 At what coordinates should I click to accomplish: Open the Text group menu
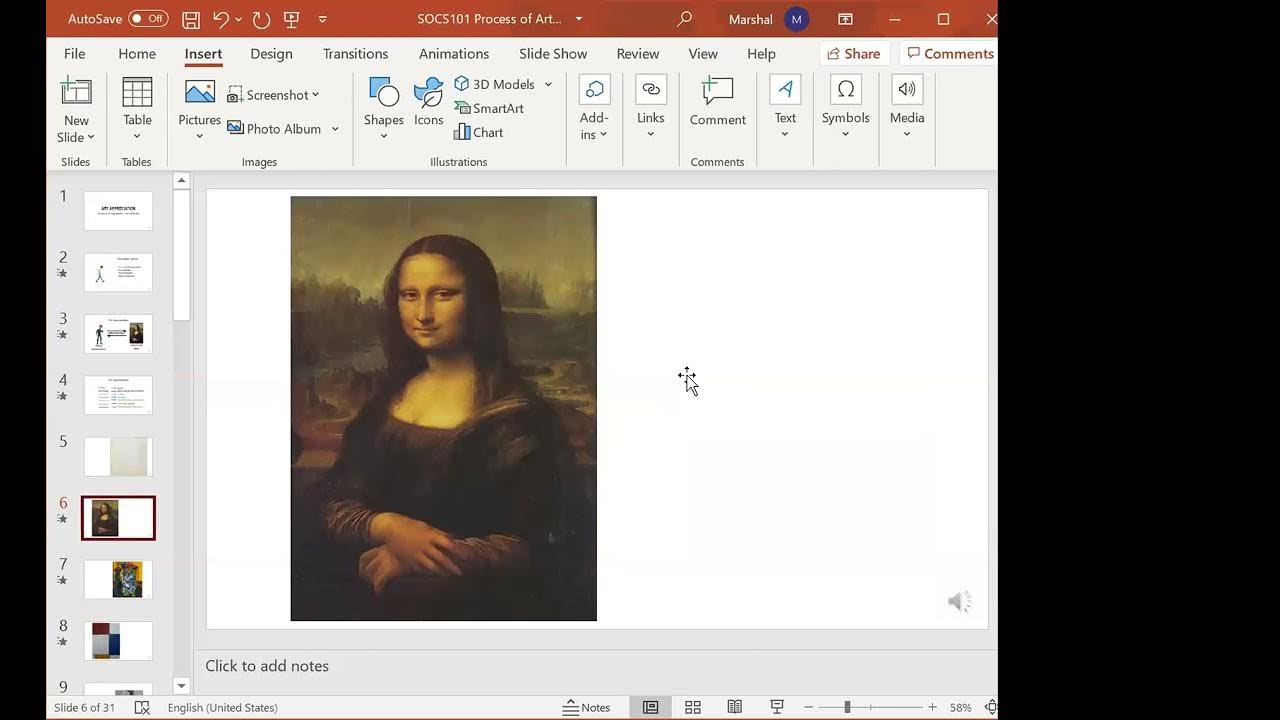tap(785, 108)
